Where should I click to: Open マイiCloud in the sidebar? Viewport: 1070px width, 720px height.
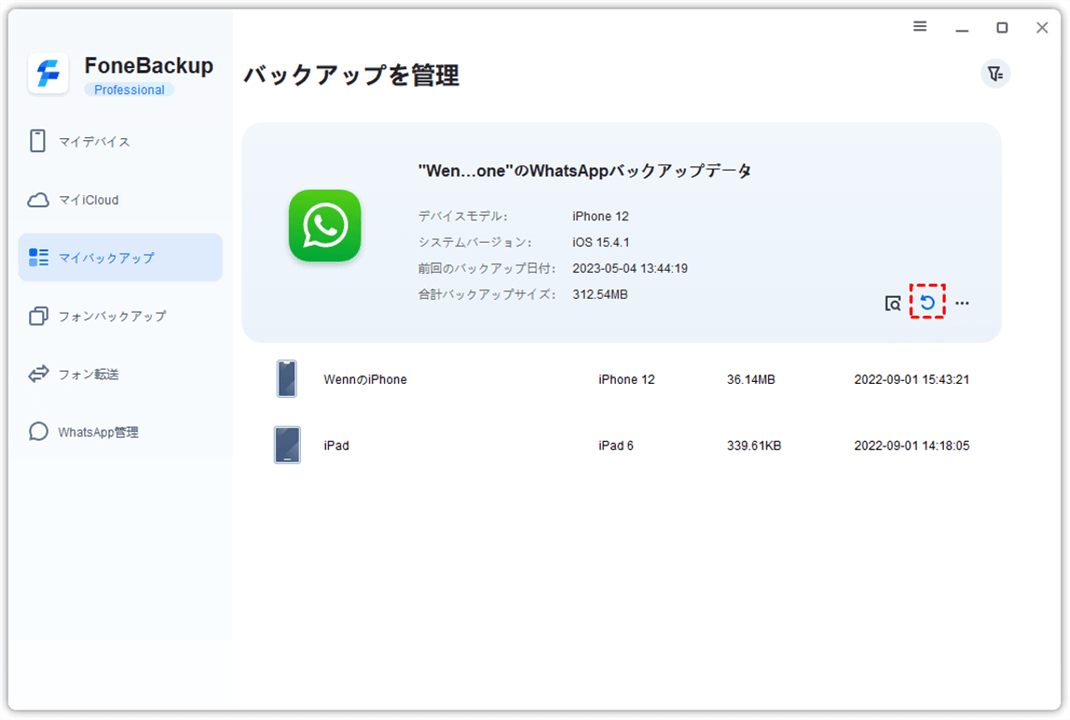click(x=120, y=200)
